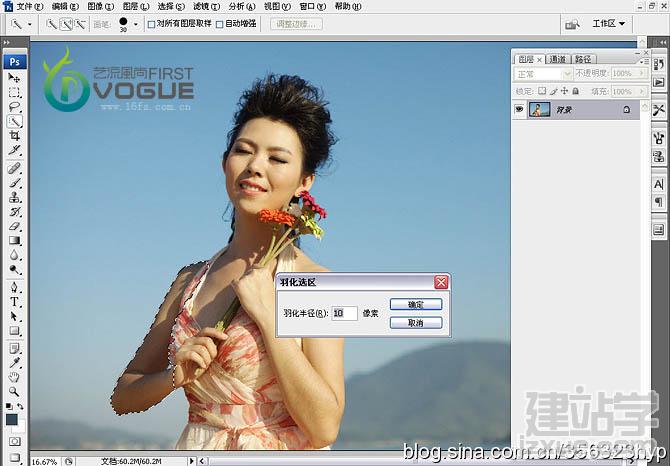
Task: Open the Layers panel options menu
Action: 642,62
